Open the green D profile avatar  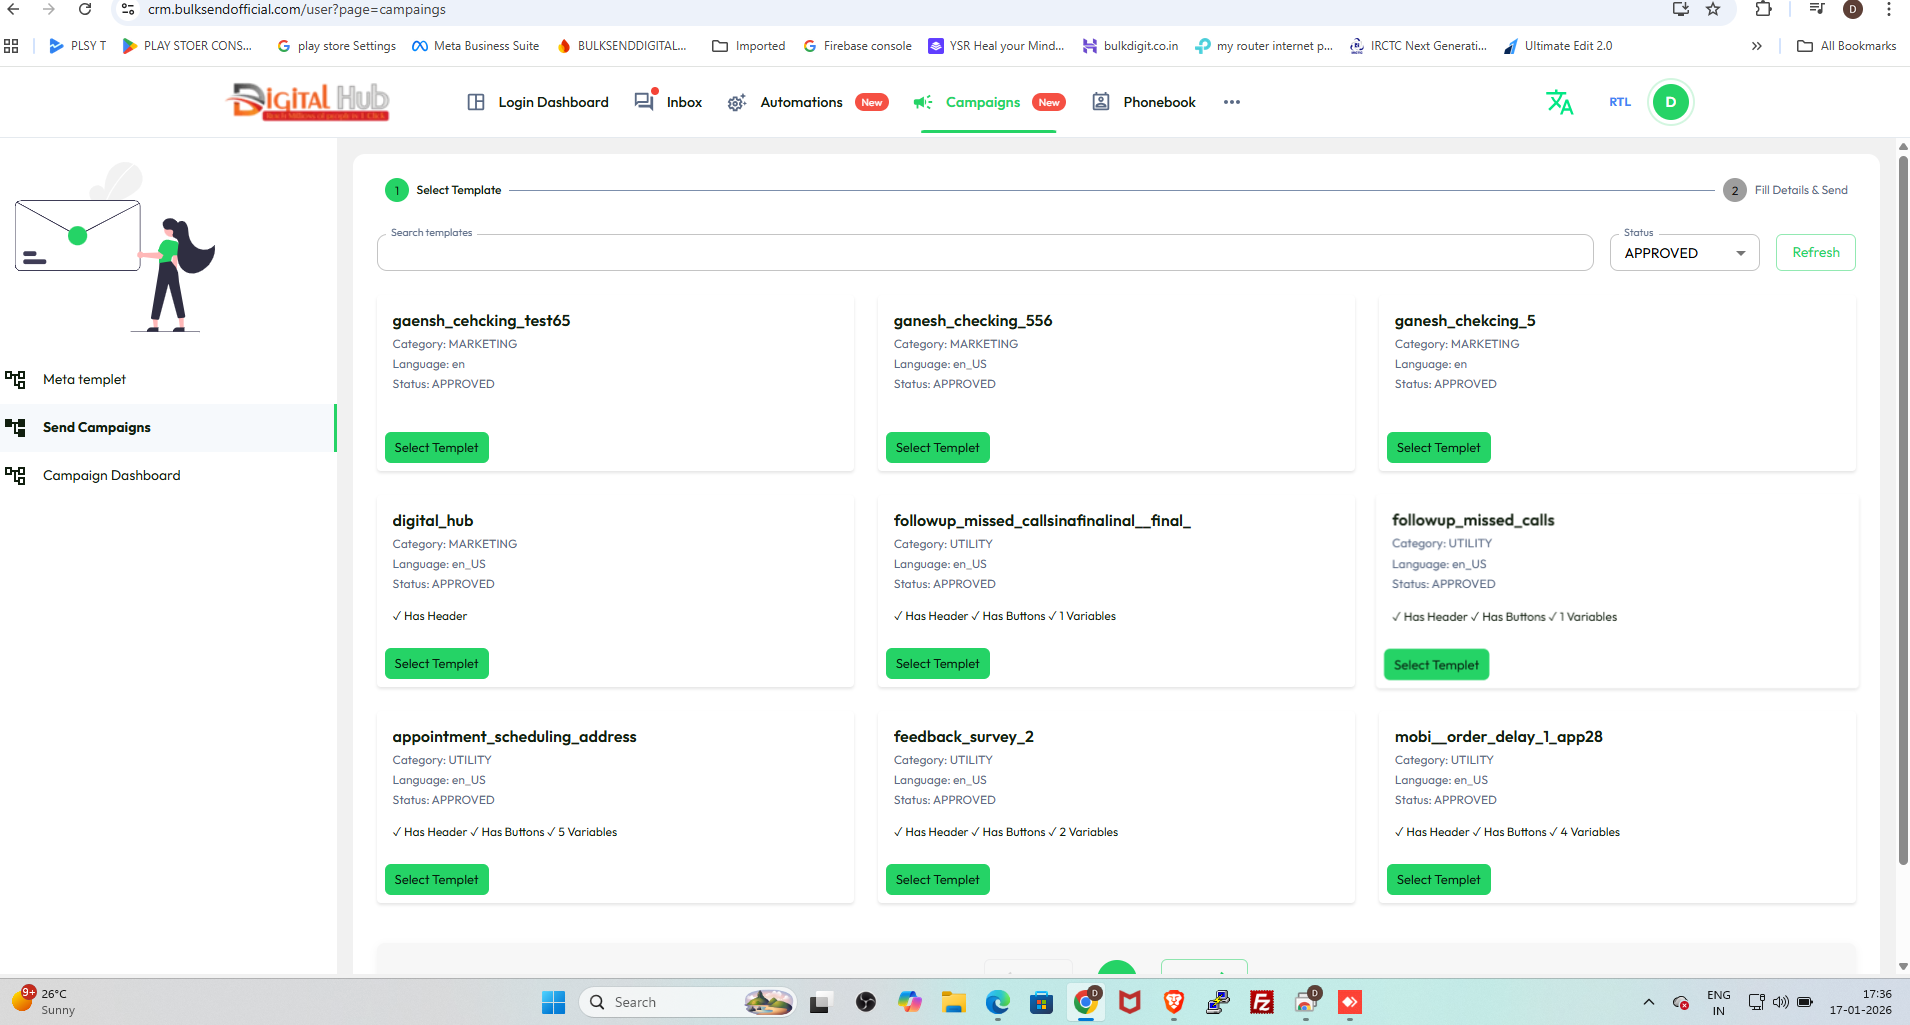1670,102
